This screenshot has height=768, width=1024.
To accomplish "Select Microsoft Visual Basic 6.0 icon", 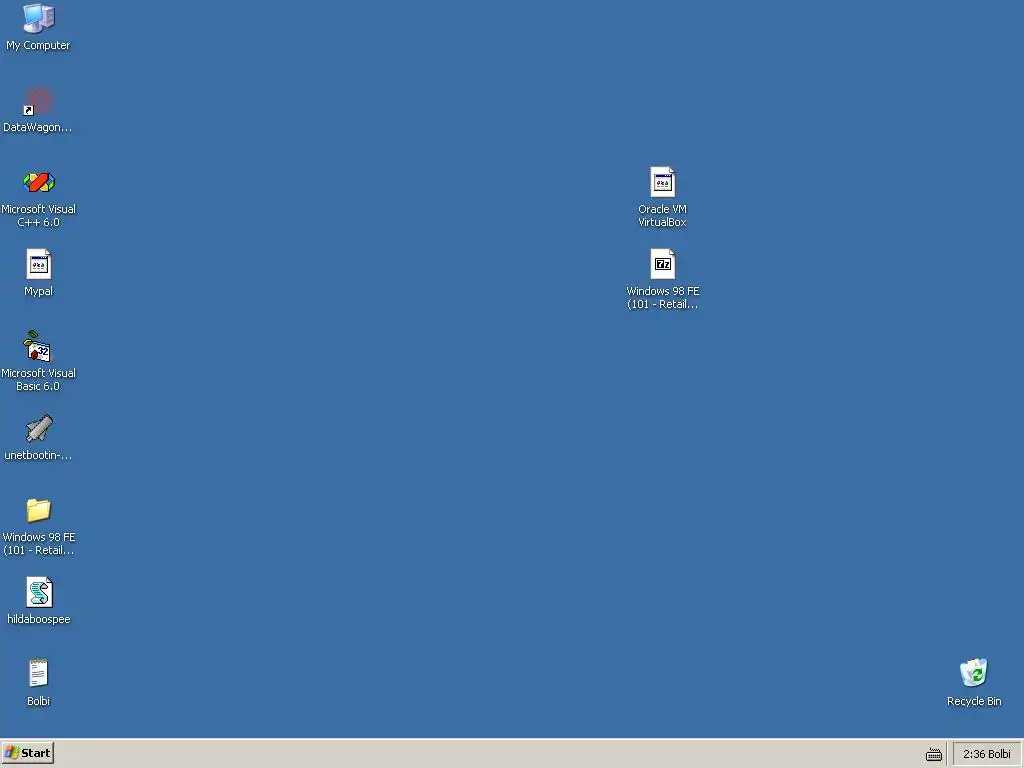I will 39,347.
